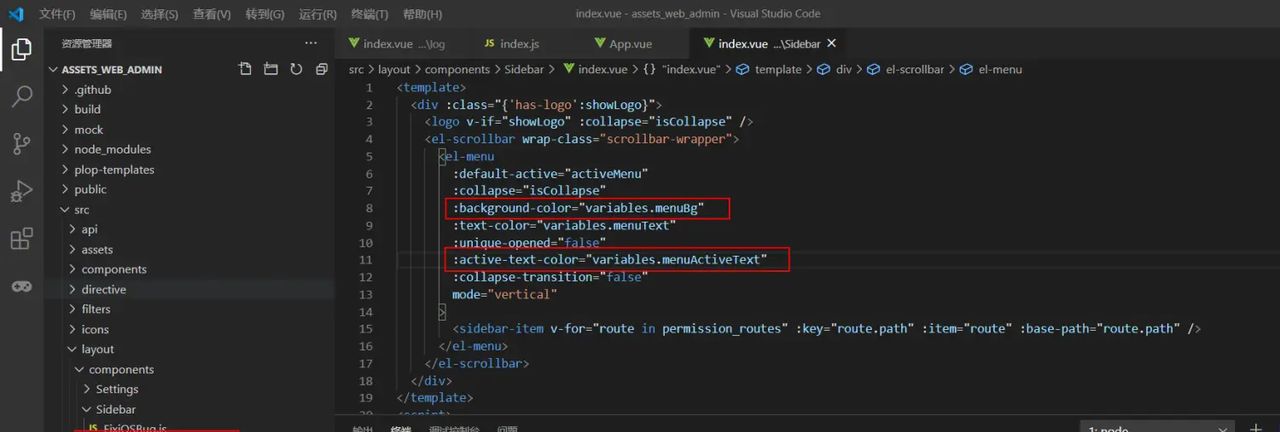
Task: Open the 编辑(E) menu
Action: pos(108,14)
